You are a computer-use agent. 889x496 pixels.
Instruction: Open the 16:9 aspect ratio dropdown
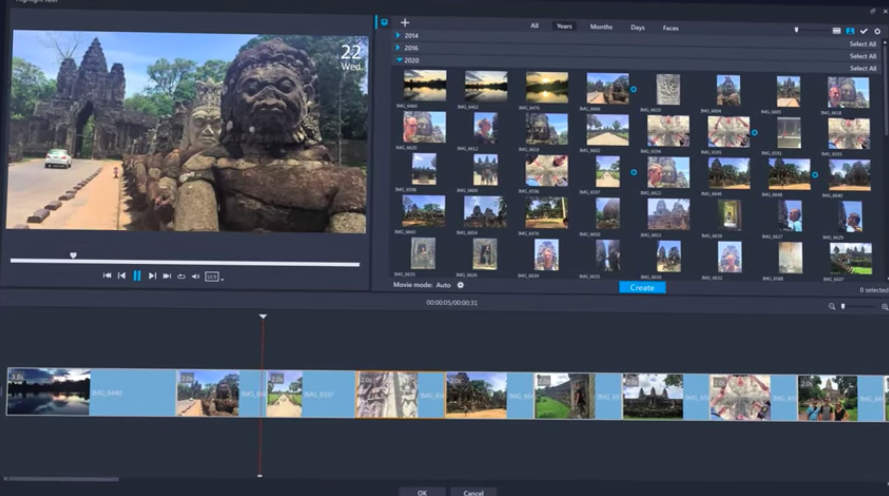pyautogui.click(x=213, y=276)
